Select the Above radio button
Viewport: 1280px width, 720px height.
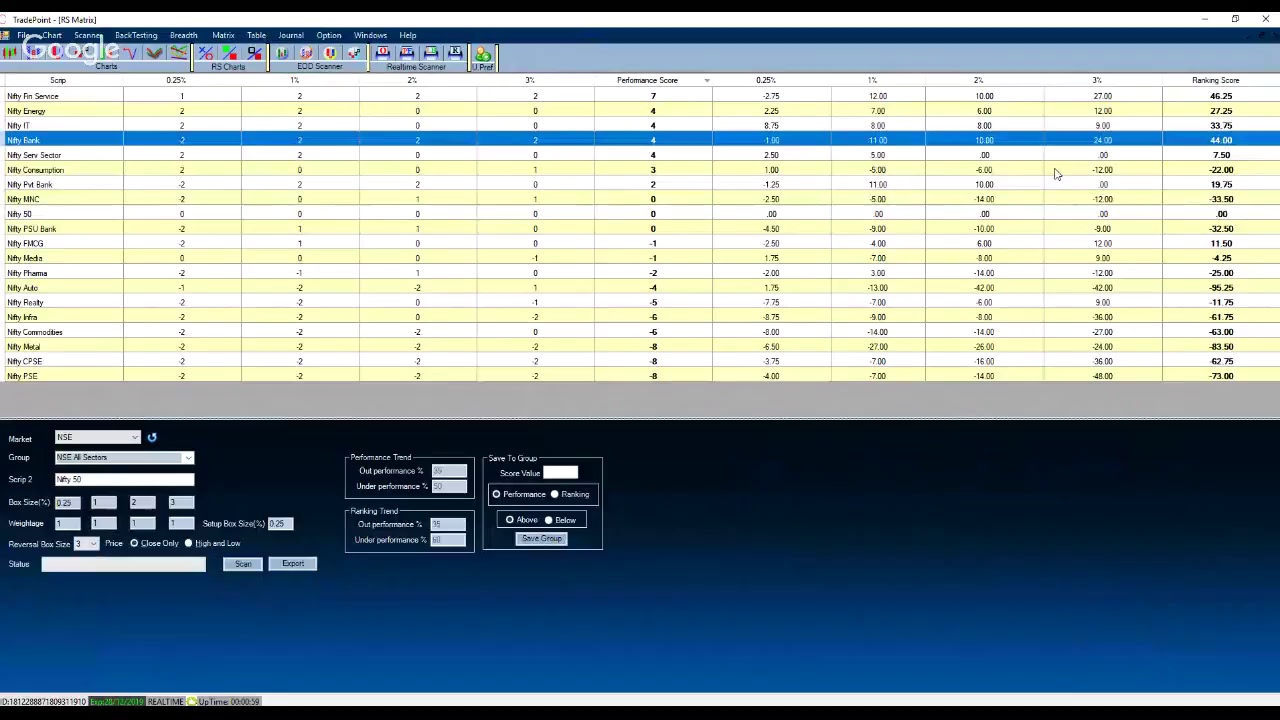tap(510, 520)
